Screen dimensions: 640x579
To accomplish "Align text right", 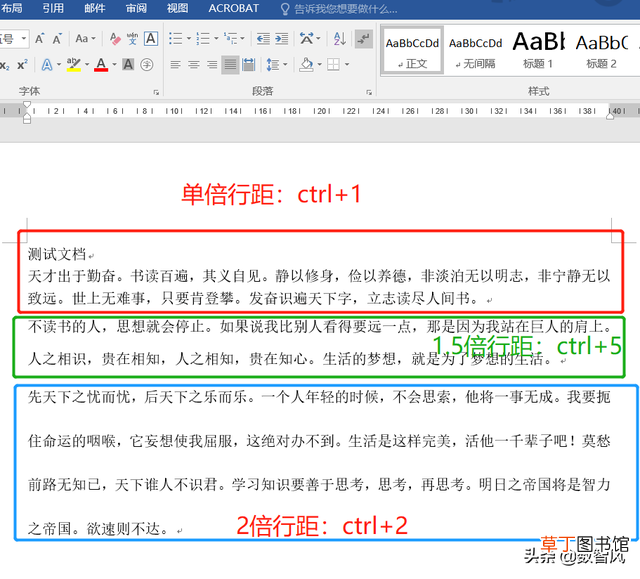I will coord(212,64).
